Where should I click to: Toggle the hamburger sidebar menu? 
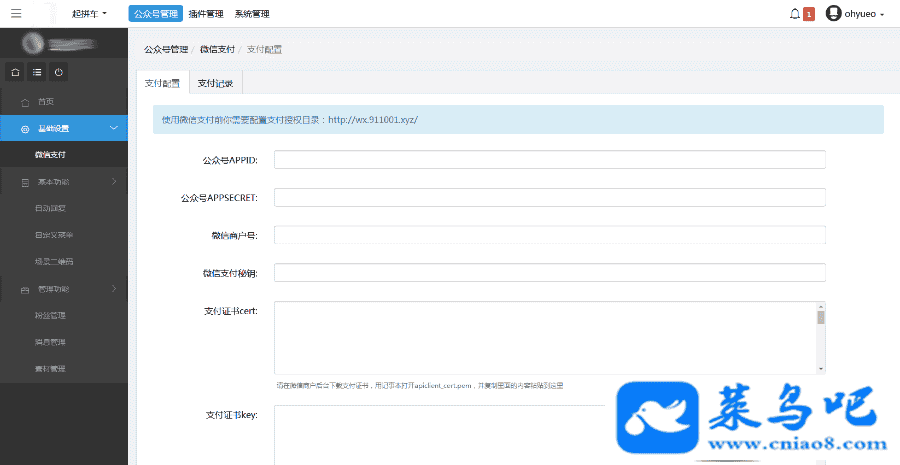click(15, 14)
